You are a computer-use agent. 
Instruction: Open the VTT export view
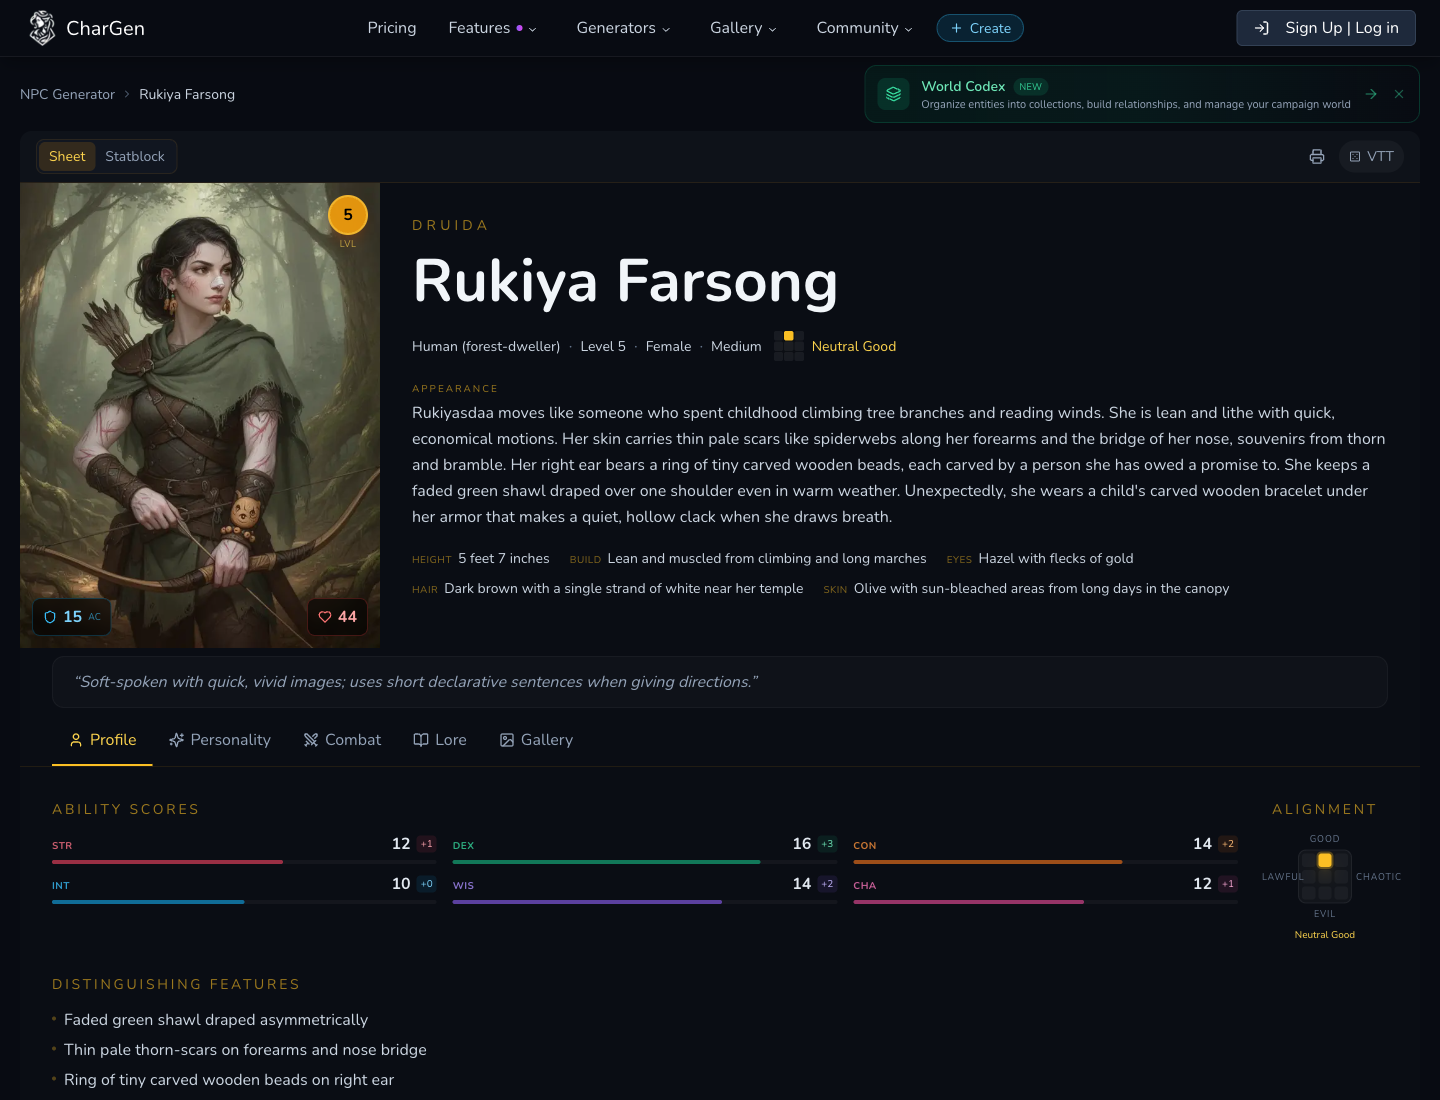[x=1371, y=156]
